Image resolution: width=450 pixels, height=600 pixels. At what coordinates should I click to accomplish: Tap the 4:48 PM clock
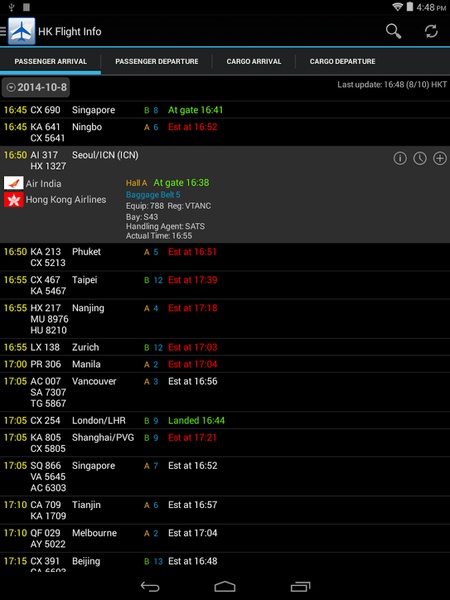tap(431, 7)
